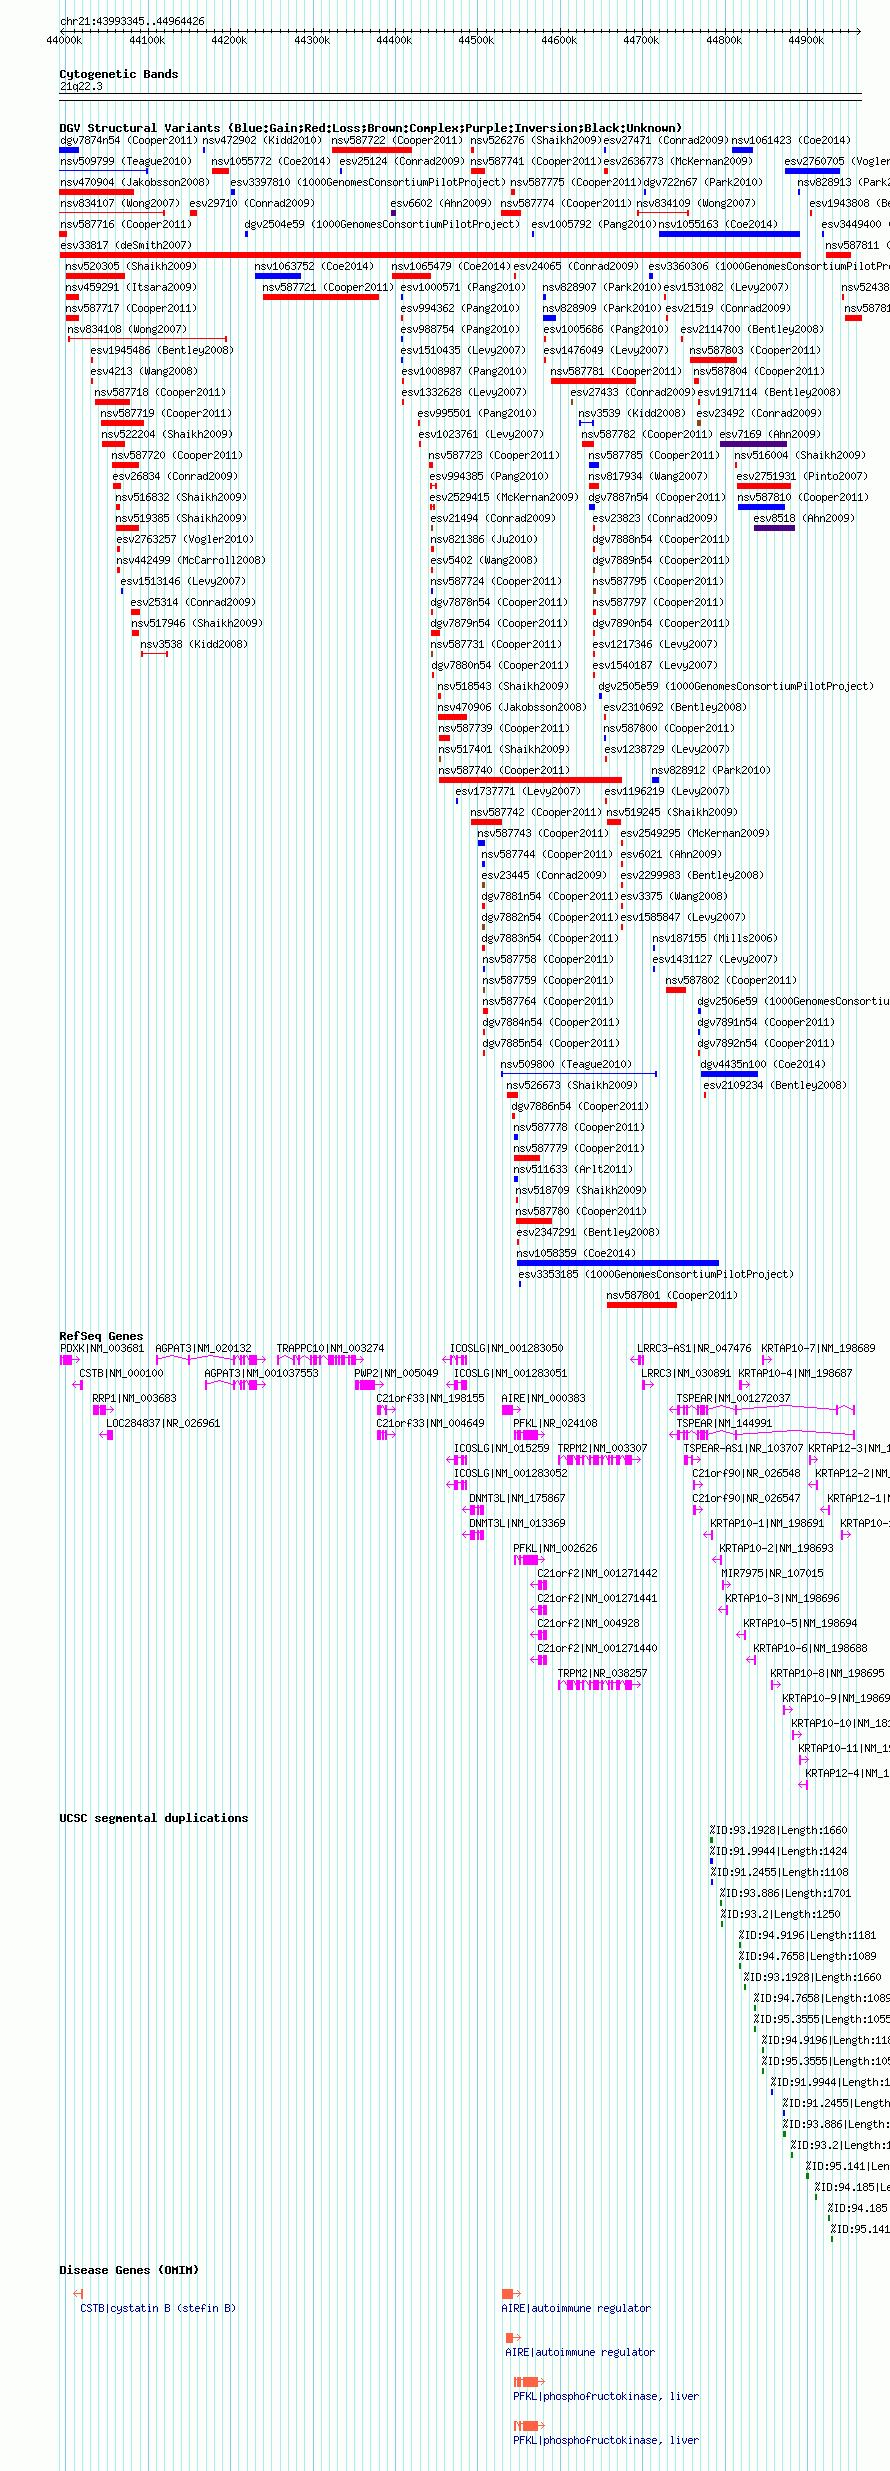The width and height of the screenshot is (890, 2471).
Task: Open the LOC284837|NR_026961 gene label
Action: [x=163, y=1423]
